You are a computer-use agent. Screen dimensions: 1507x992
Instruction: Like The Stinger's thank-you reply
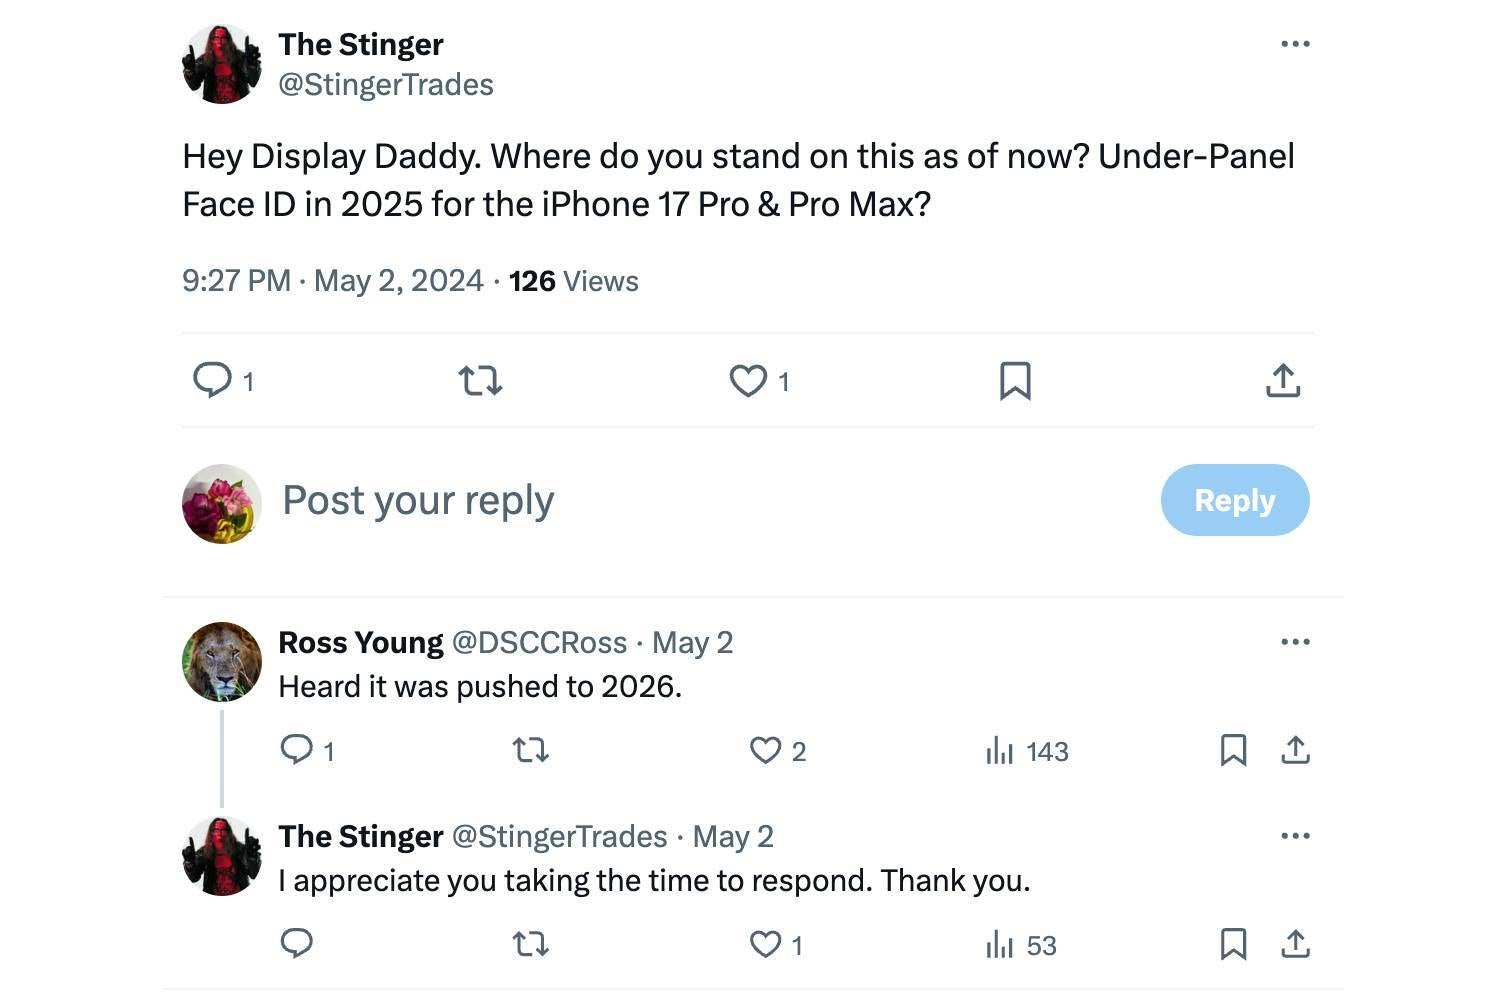pos(765,944)
